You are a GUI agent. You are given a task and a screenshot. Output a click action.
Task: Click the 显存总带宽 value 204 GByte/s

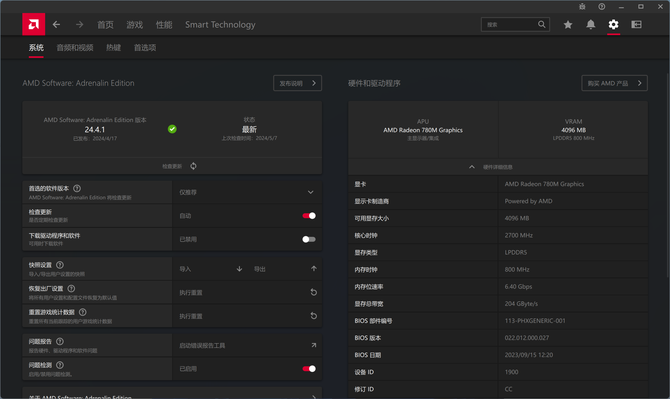521,304
